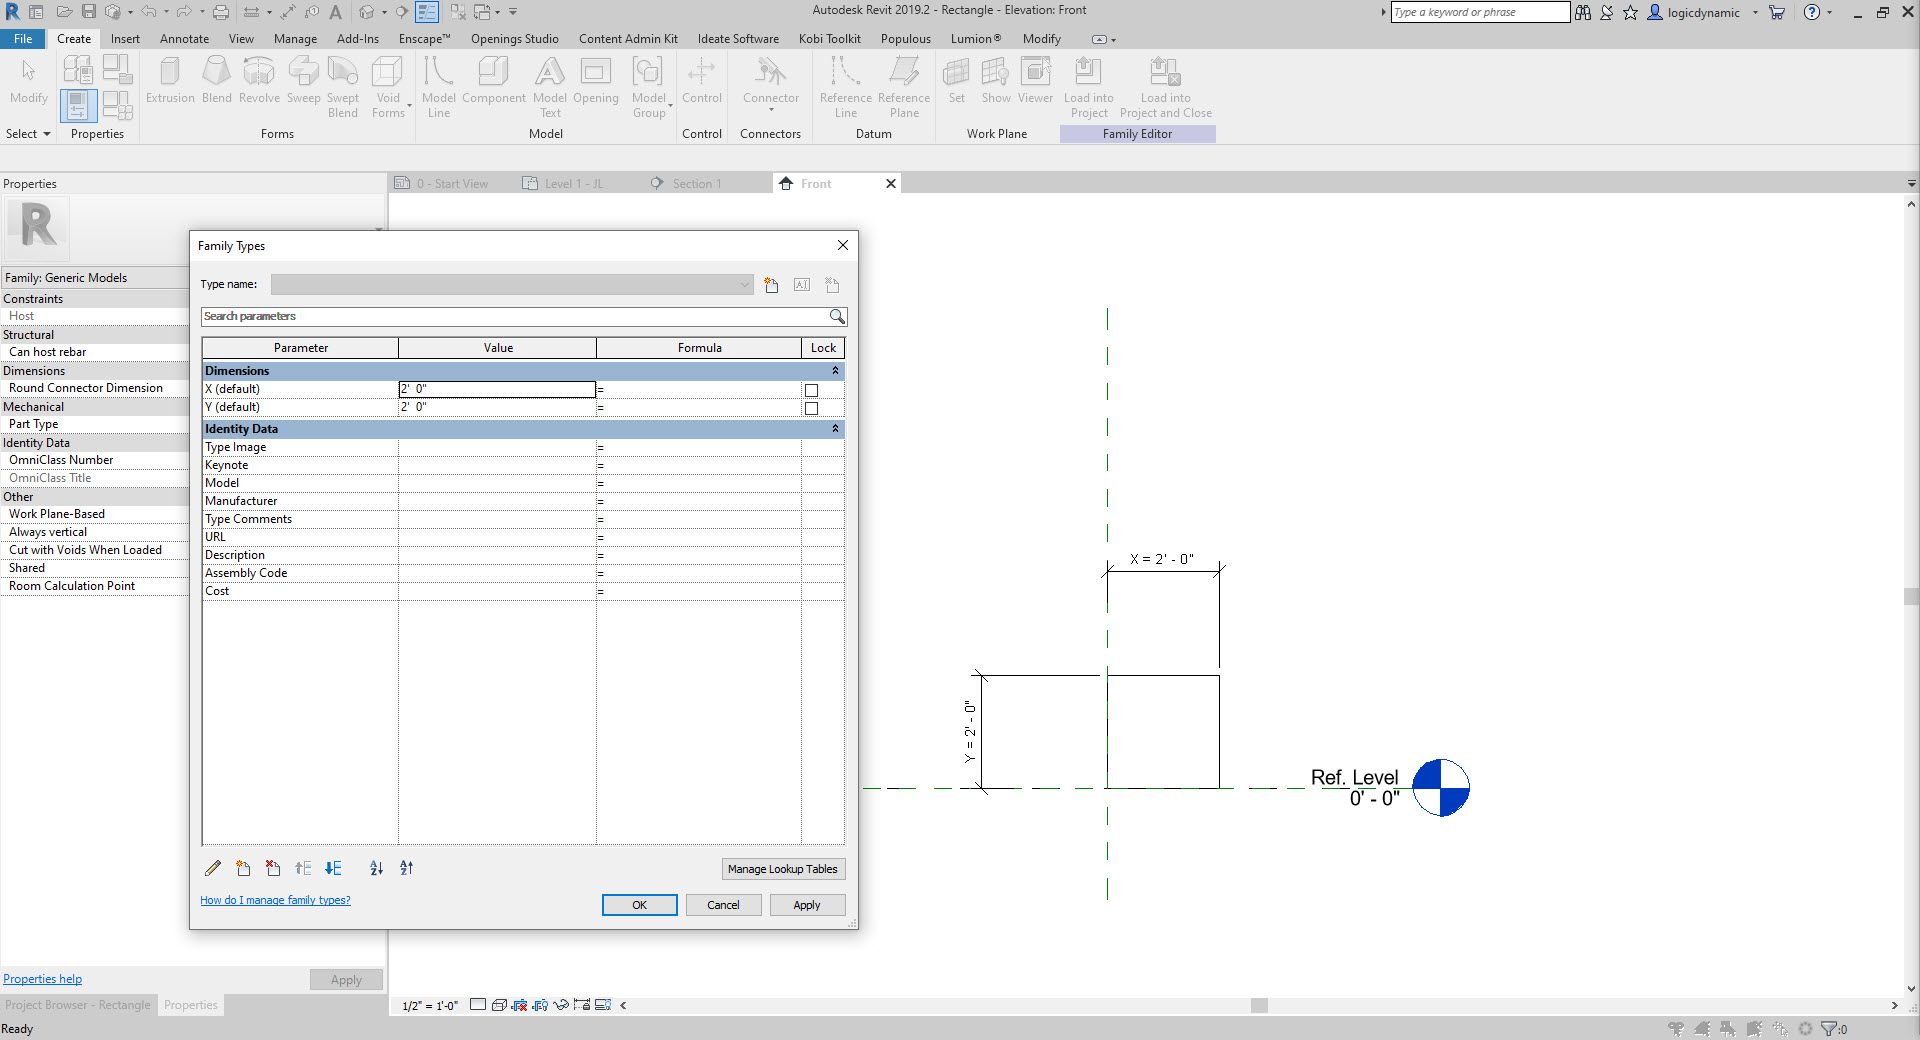Screen dimensions: 1920x1040
Task: Click the selection Filter funnel in status bar
Action: 1829,1028
